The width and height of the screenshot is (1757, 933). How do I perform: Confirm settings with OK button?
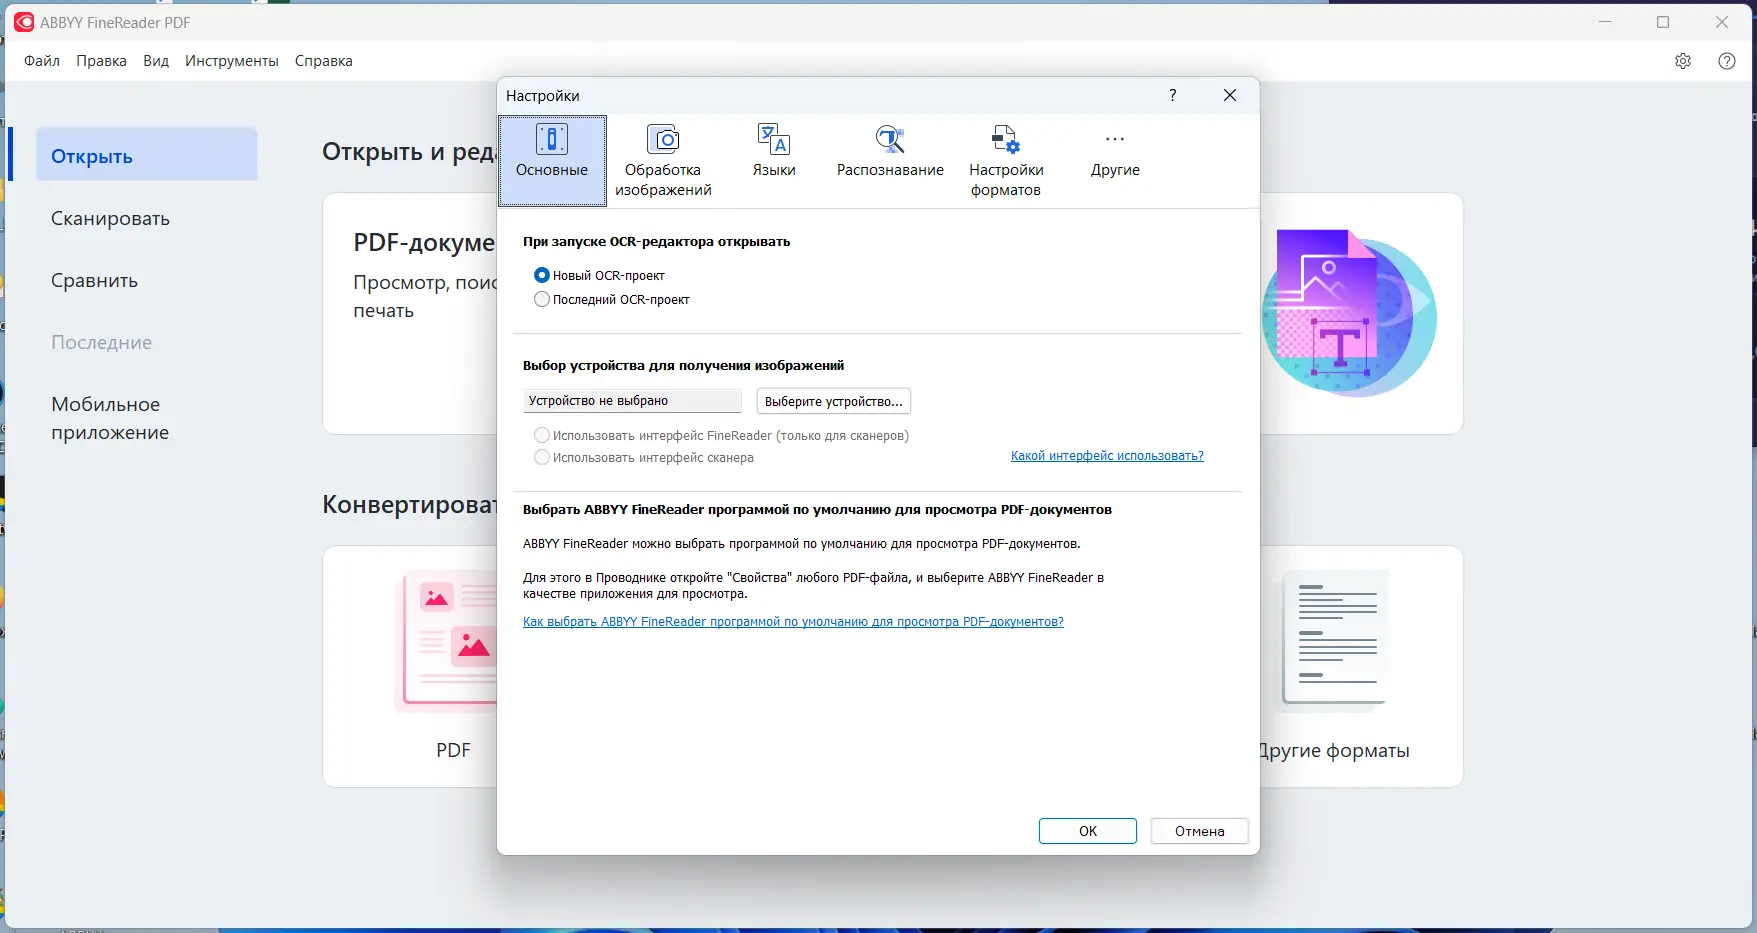(x=1088, y=831)
